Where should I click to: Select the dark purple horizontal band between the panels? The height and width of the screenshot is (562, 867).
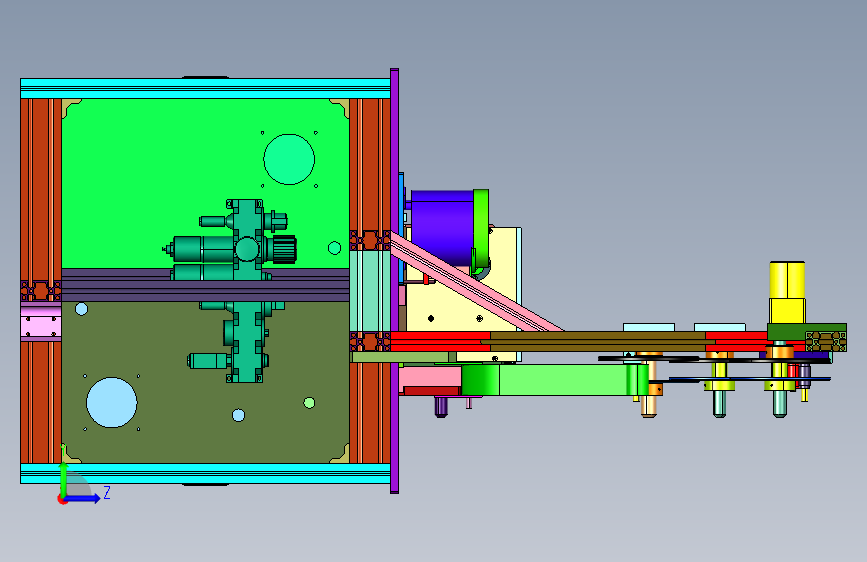coord(205,285)
